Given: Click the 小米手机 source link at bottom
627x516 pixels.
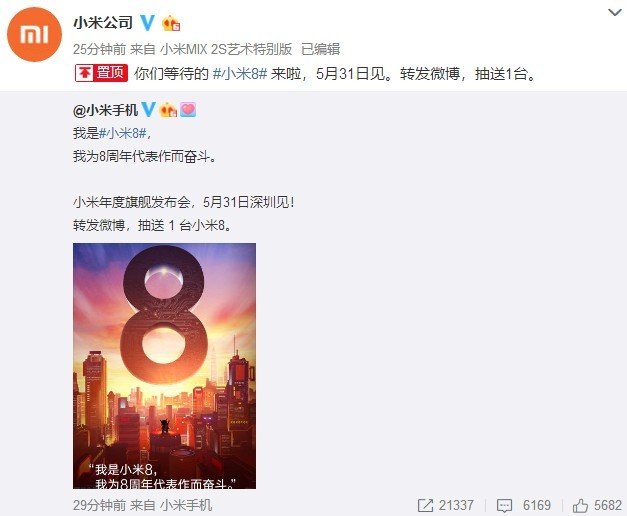Looking at the screenshot, I should coord(186,506).
